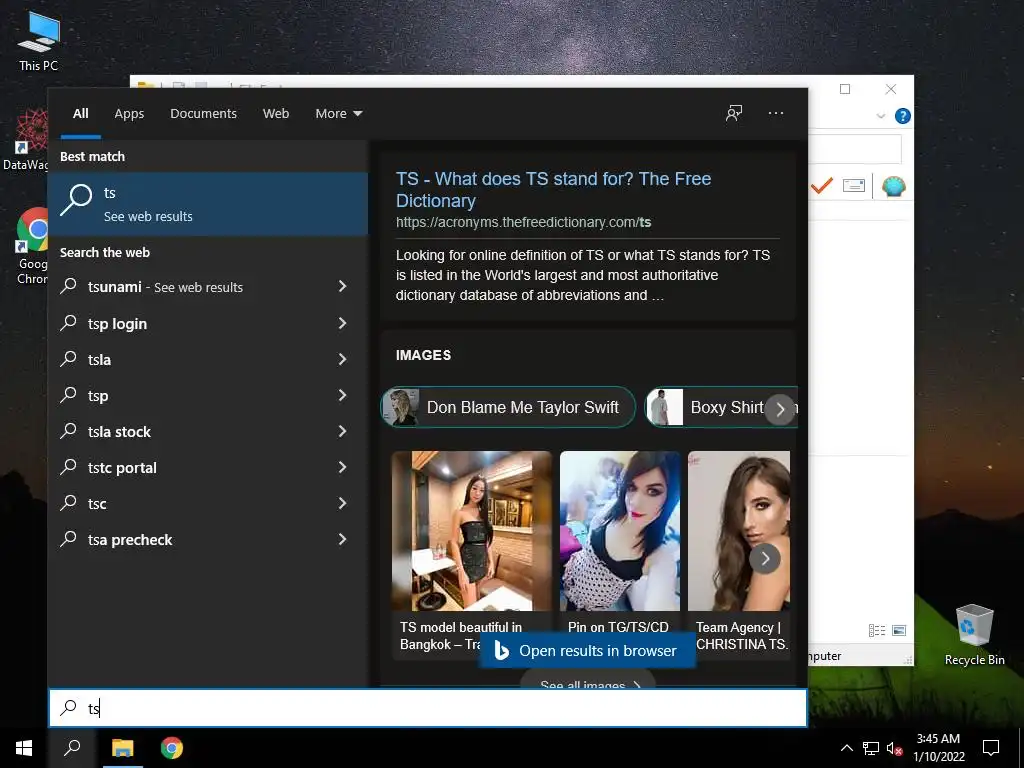Advance image thumbnails with the round arrow

click(x=765, y=558)
